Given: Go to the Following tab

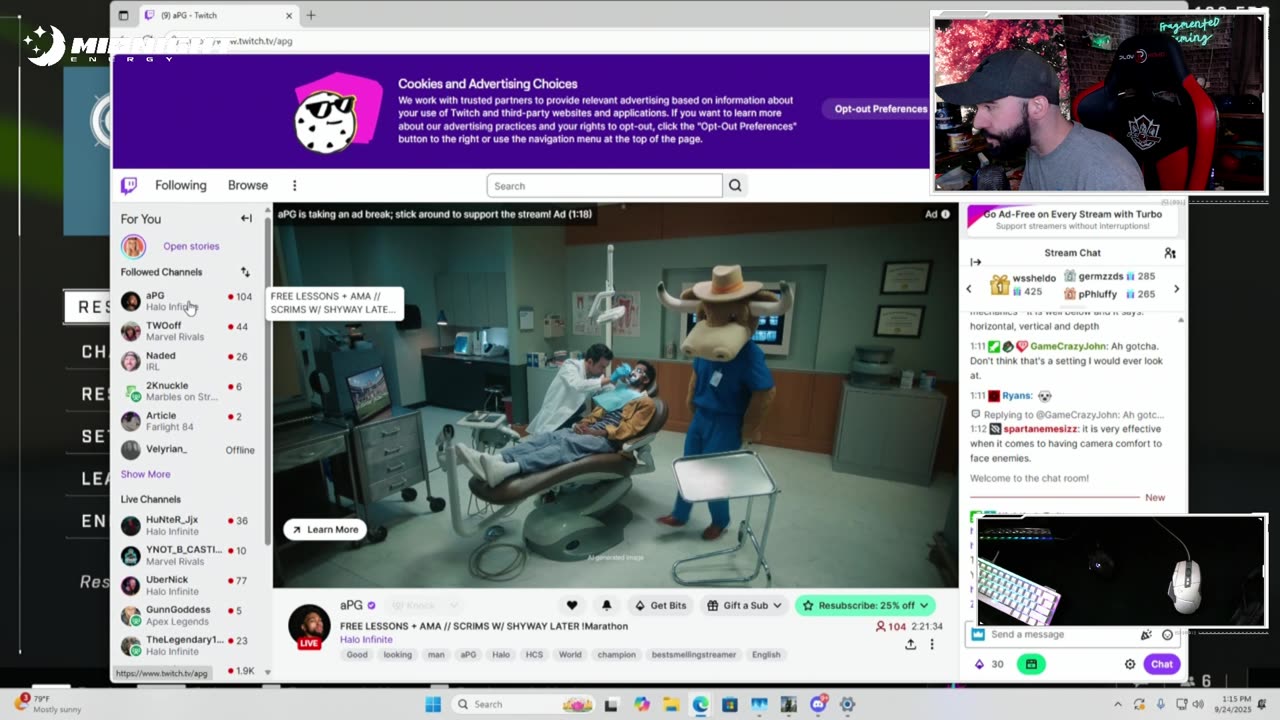Looking at the screenshot, I should (x=181, y=185).
